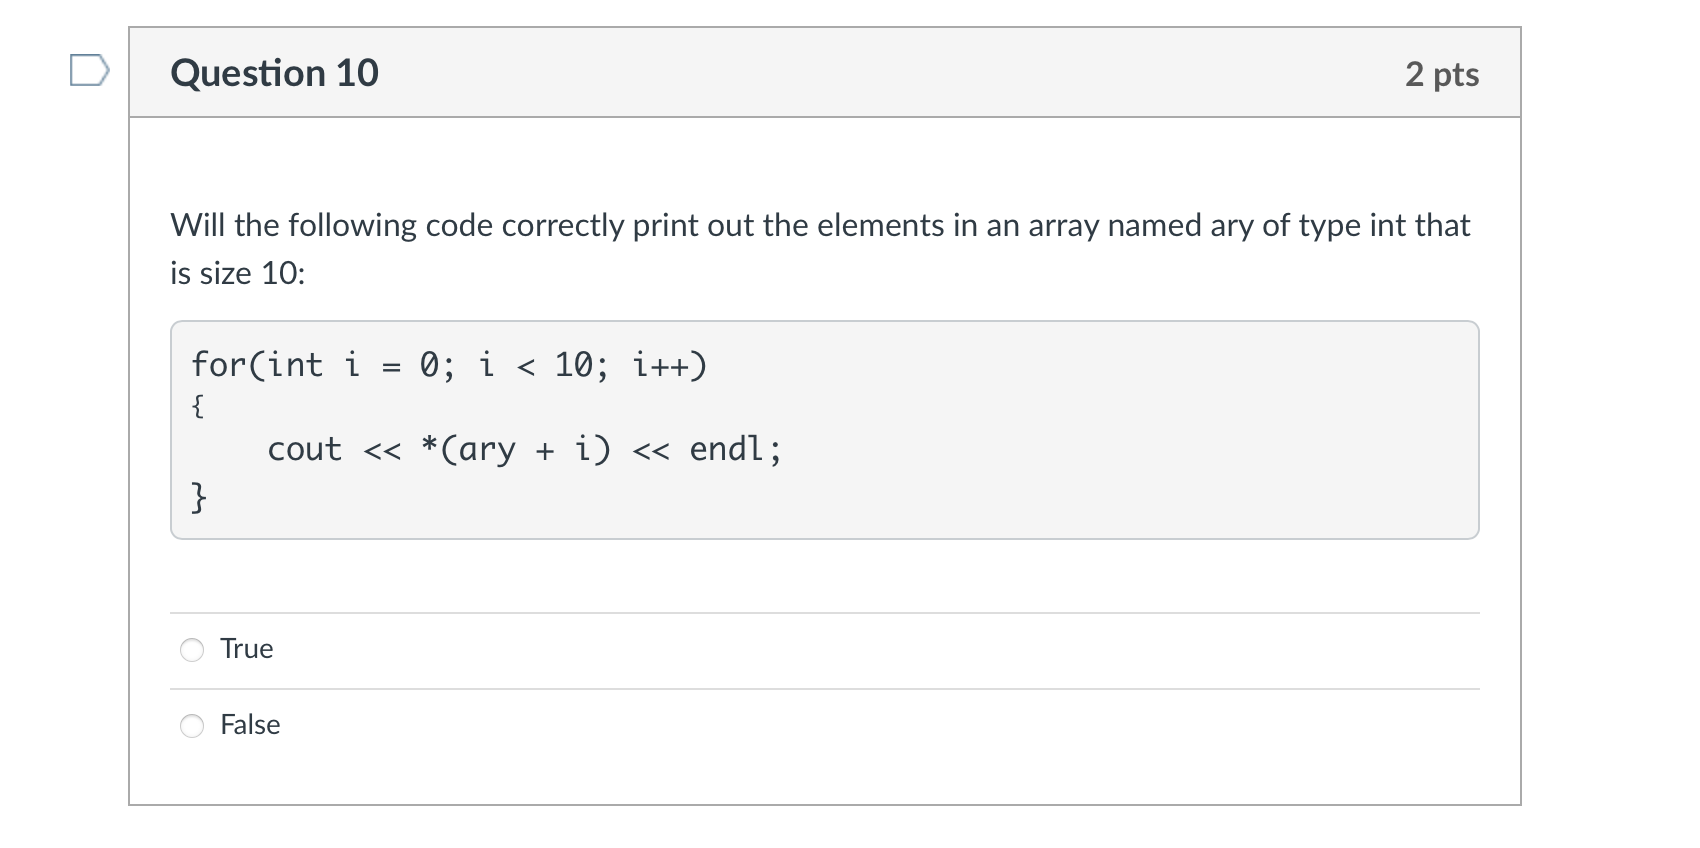This screenshot has height=848, width=1700.
Task: Select the False radio button
Action: pos(192,726)
